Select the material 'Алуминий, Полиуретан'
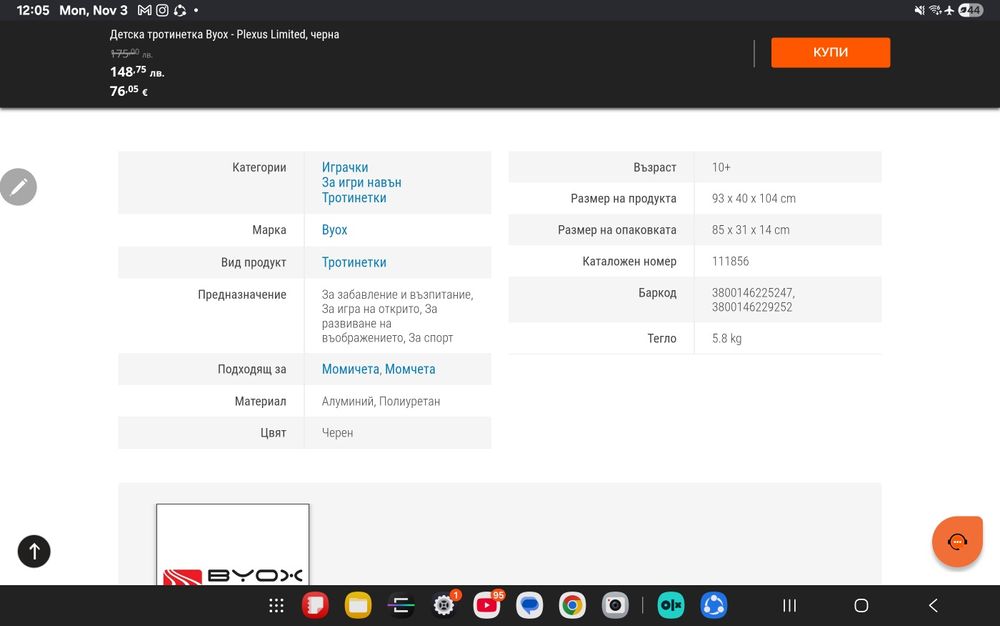This screenshot has height=626, width=1000. click(x=381, y=401)
